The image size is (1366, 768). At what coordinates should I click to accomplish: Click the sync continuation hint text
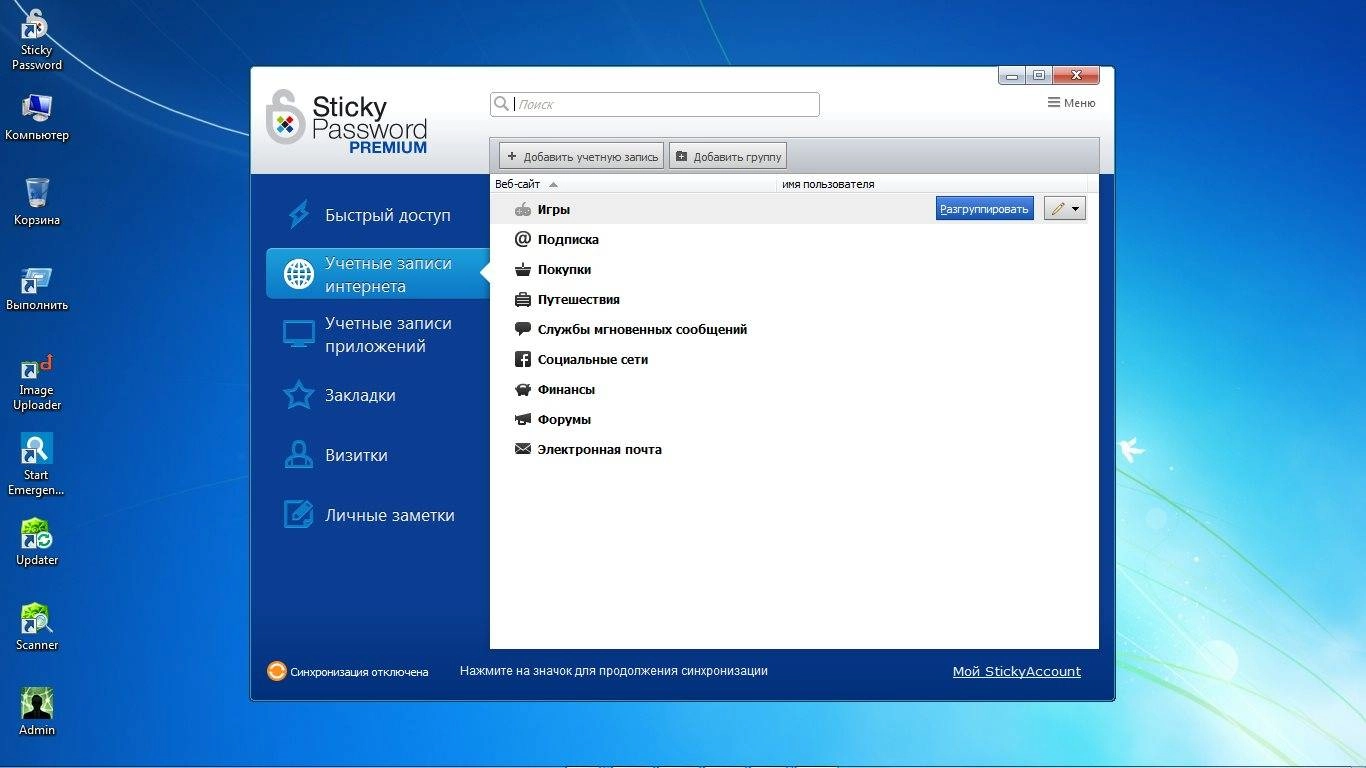pyautogui.click(x=614, y=671)
